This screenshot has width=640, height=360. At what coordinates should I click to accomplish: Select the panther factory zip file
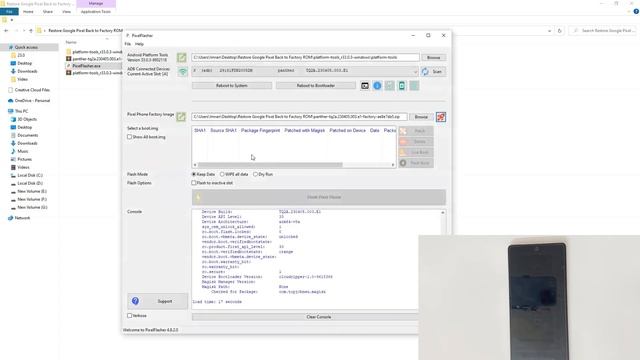point(94,59)
